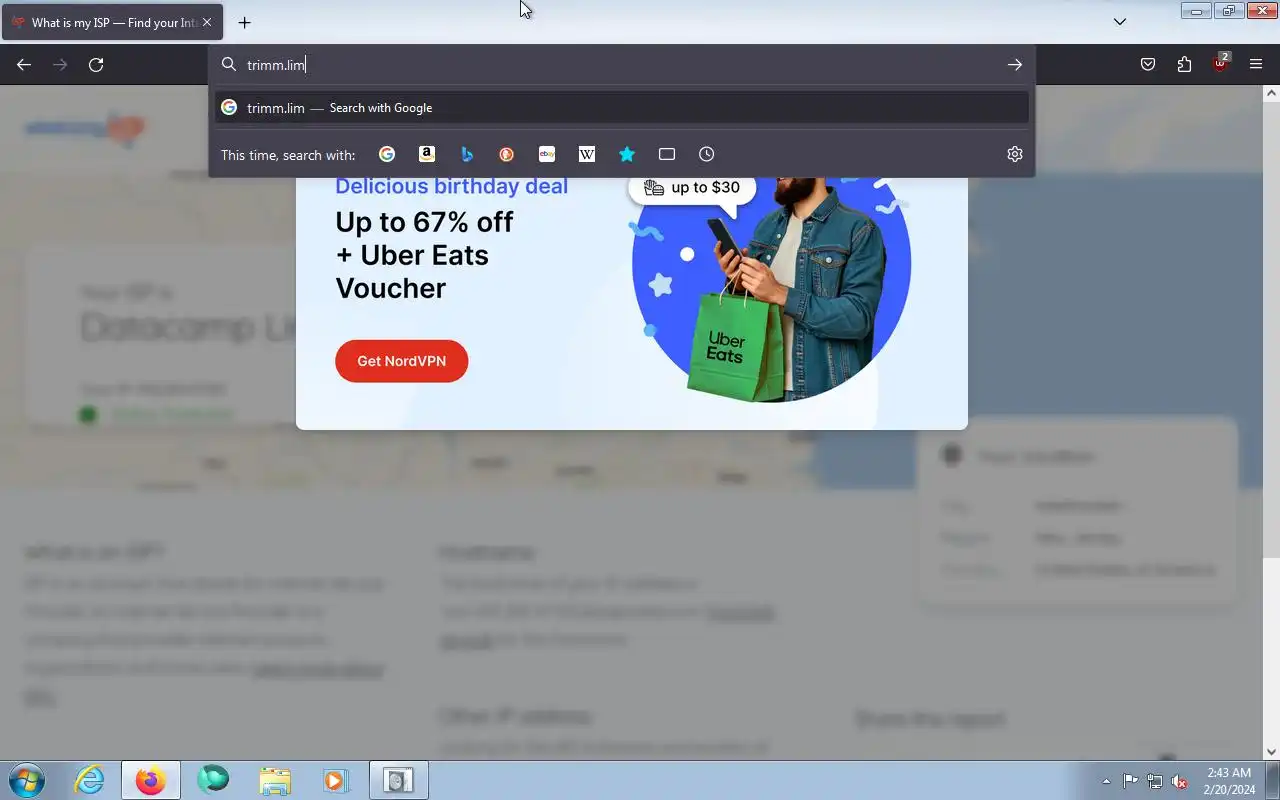Focus the address bar containing trimm.lim
Screen dimensions: 1280x800
(620, 65)
